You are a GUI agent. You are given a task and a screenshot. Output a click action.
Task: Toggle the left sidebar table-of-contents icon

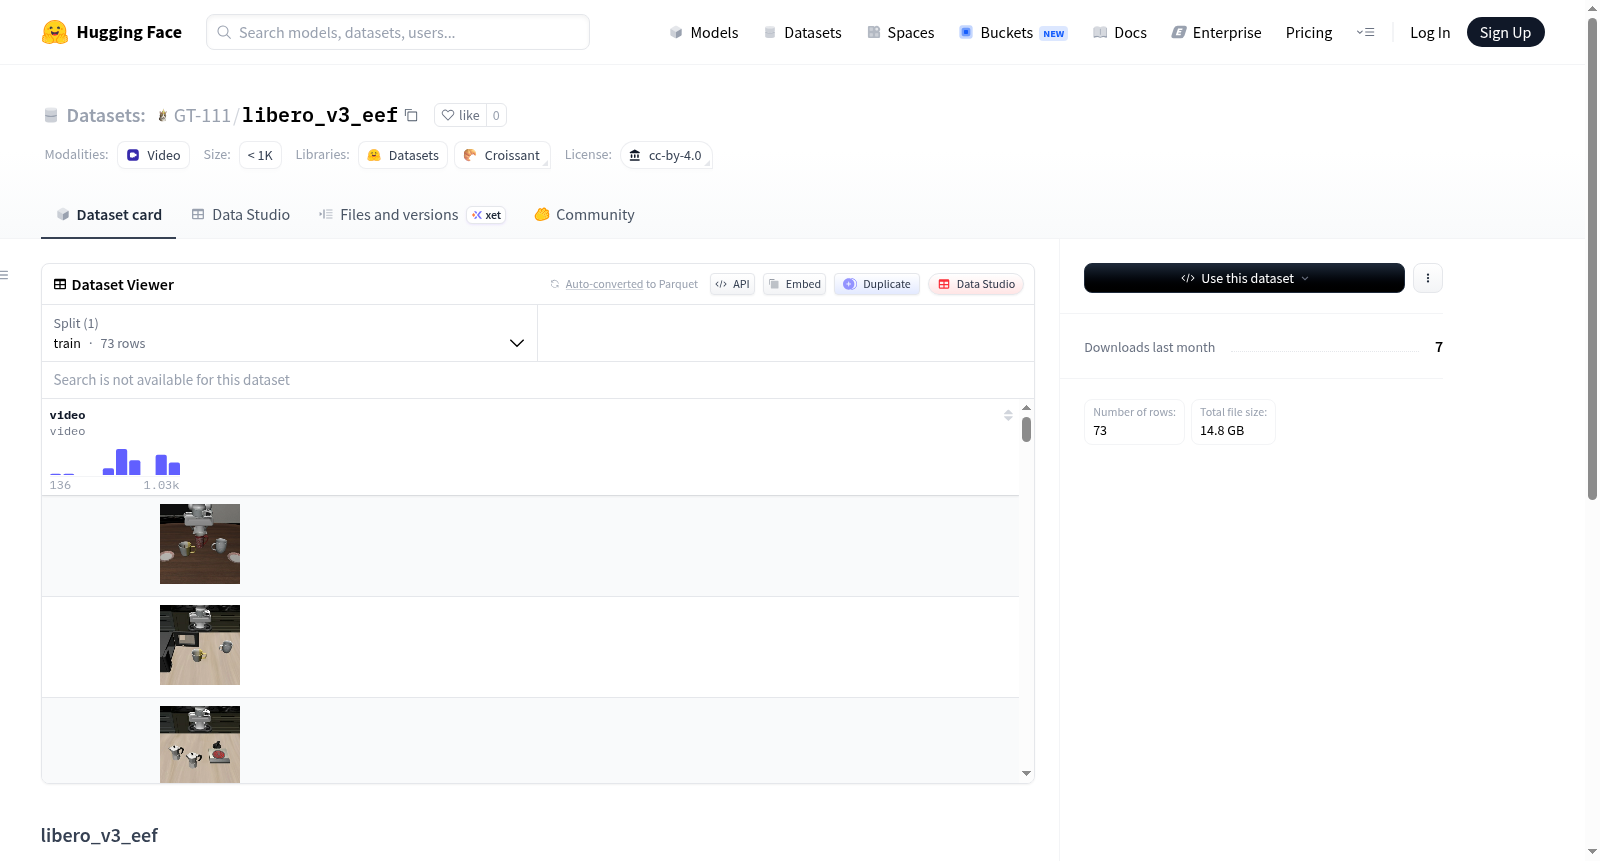4,275
